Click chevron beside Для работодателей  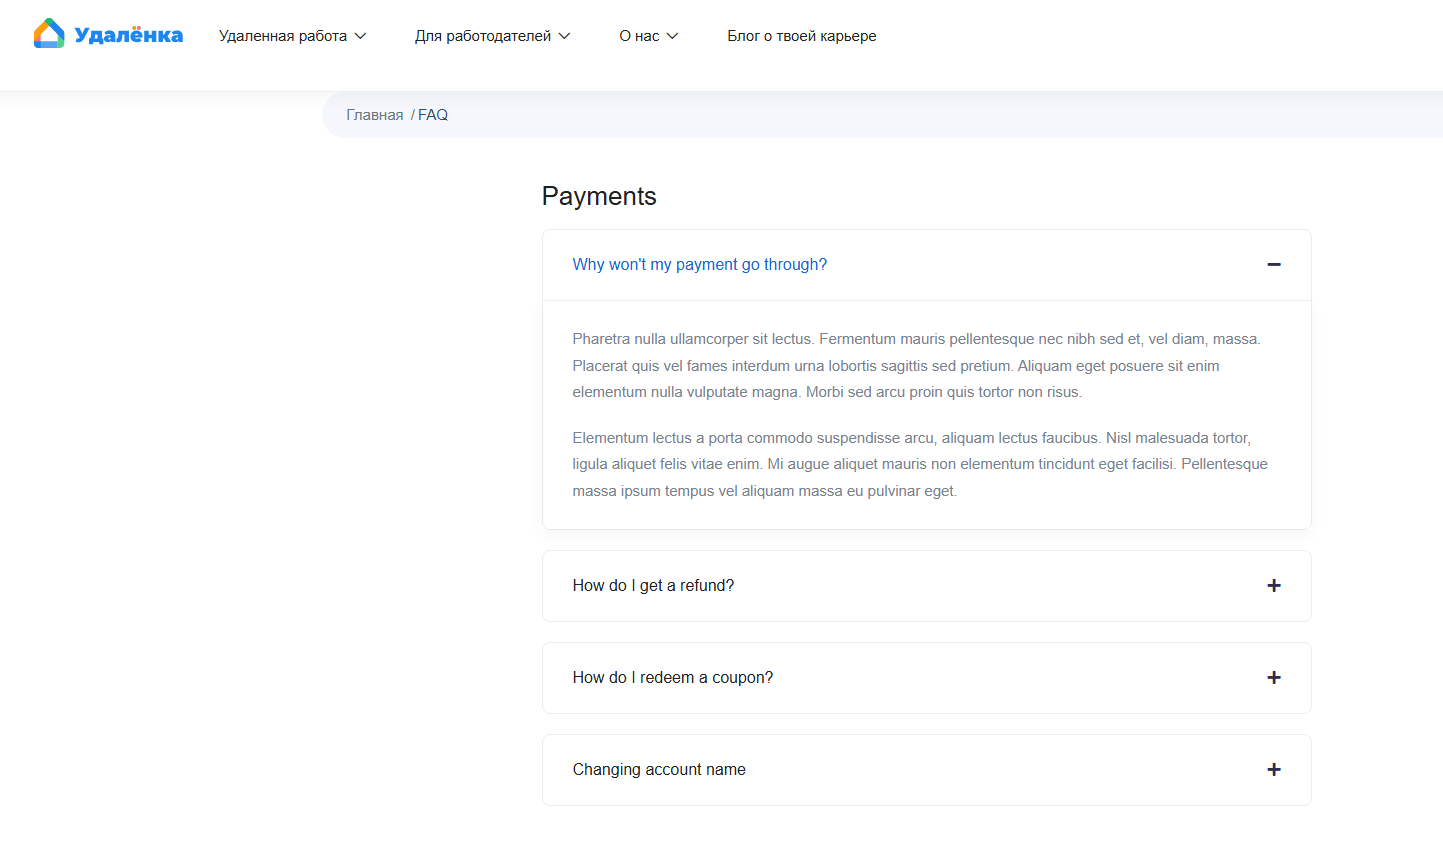[565, 36]
